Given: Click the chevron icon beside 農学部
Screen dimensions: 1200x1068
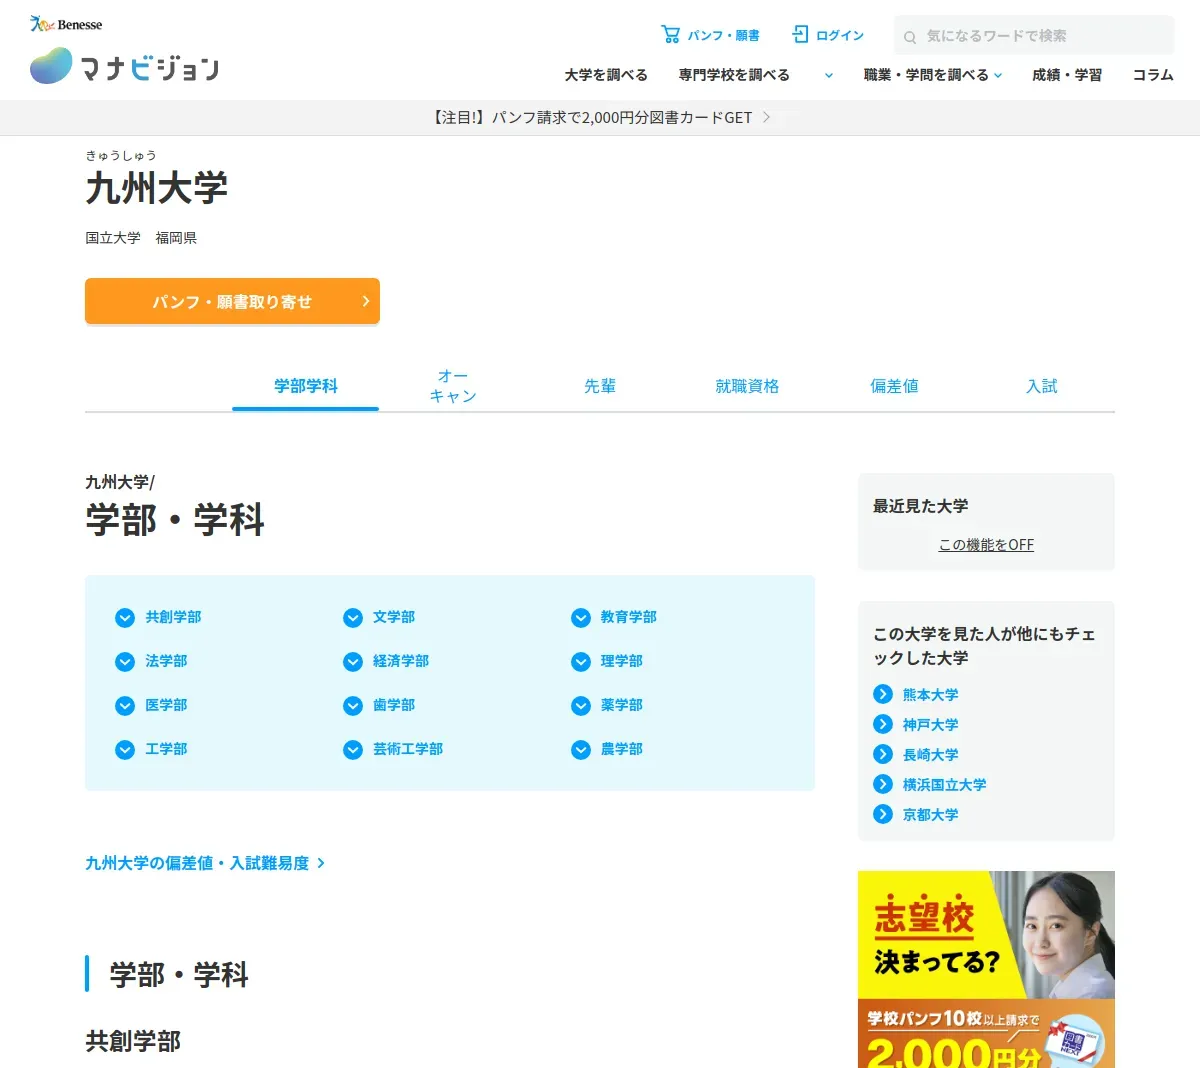Looking at the screenshot, I should click(581, 750).
